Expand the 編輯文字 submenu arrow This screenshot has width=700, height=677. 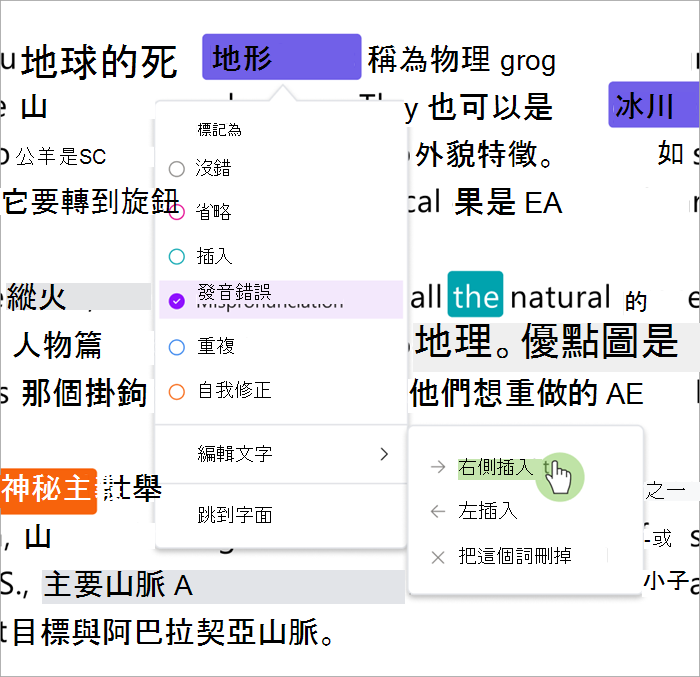pos(384,454)
